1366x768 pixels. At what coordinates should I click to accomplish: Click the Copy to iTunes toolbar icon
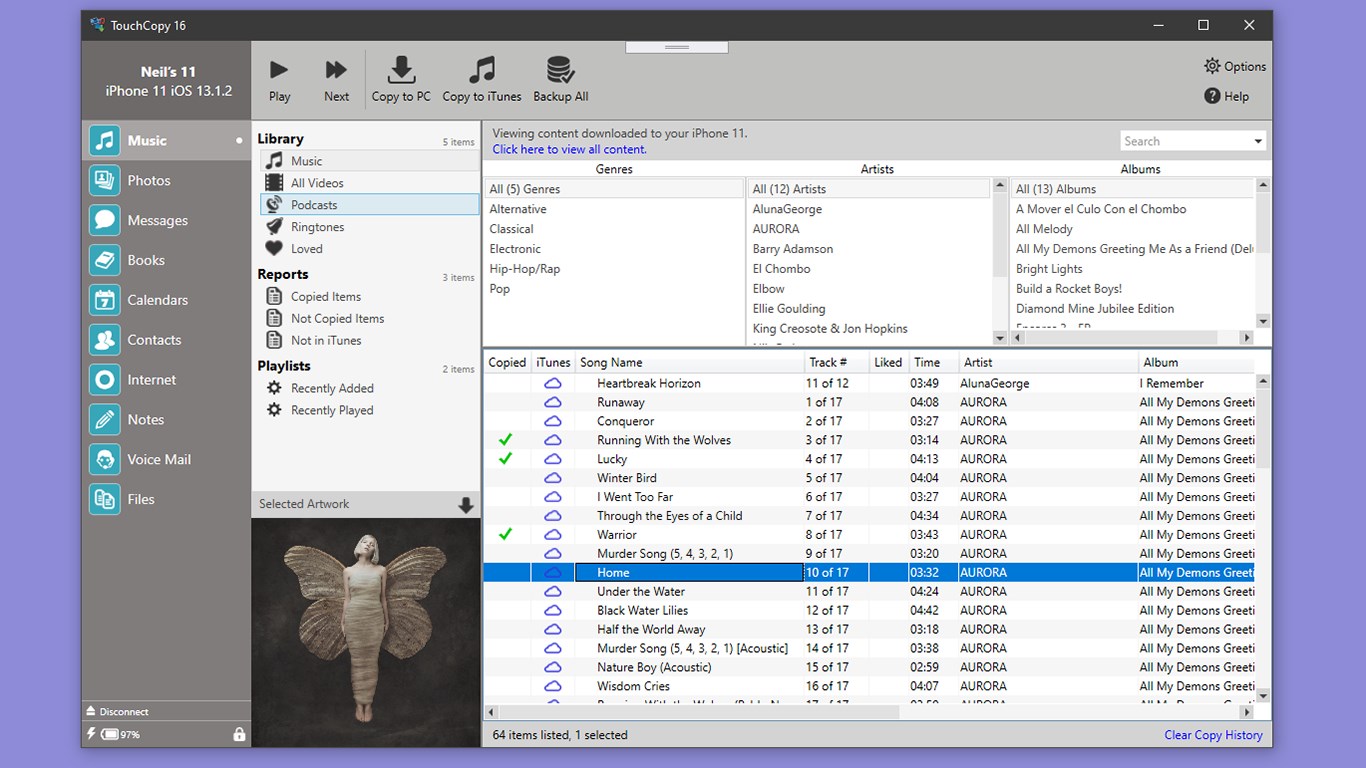click(x=481, y=78)
